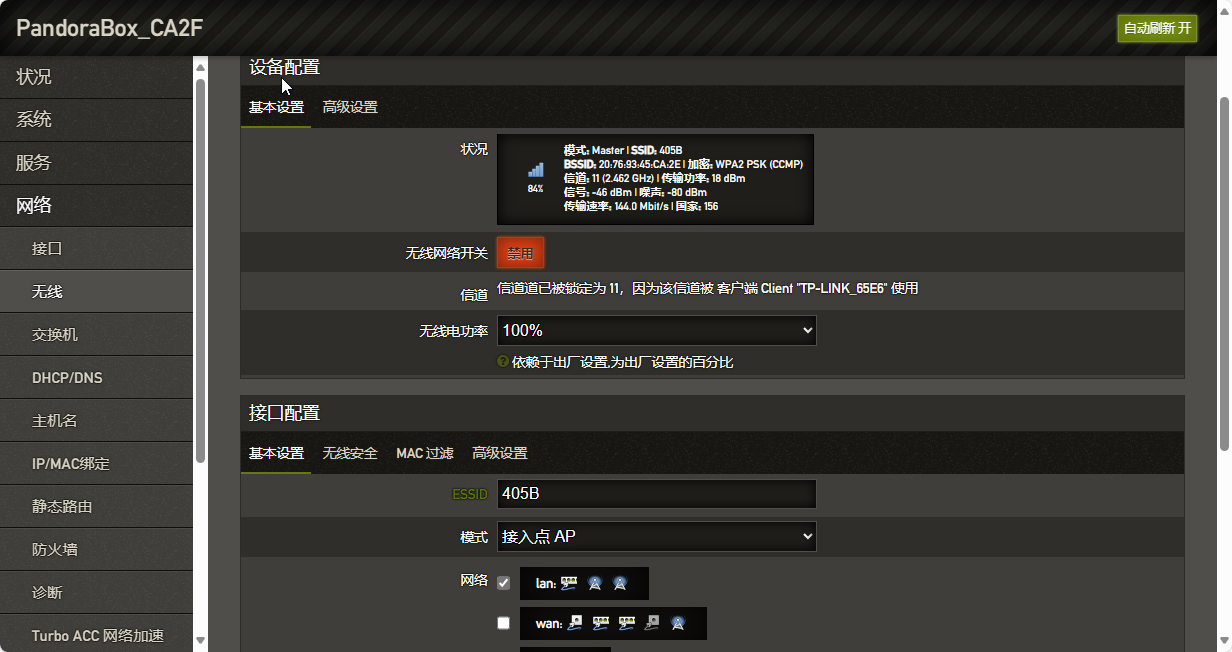The image size is (1232, 652).
Task: Switch to 设备配置 高级设置 tab
Action: click(x=350, y=107)
